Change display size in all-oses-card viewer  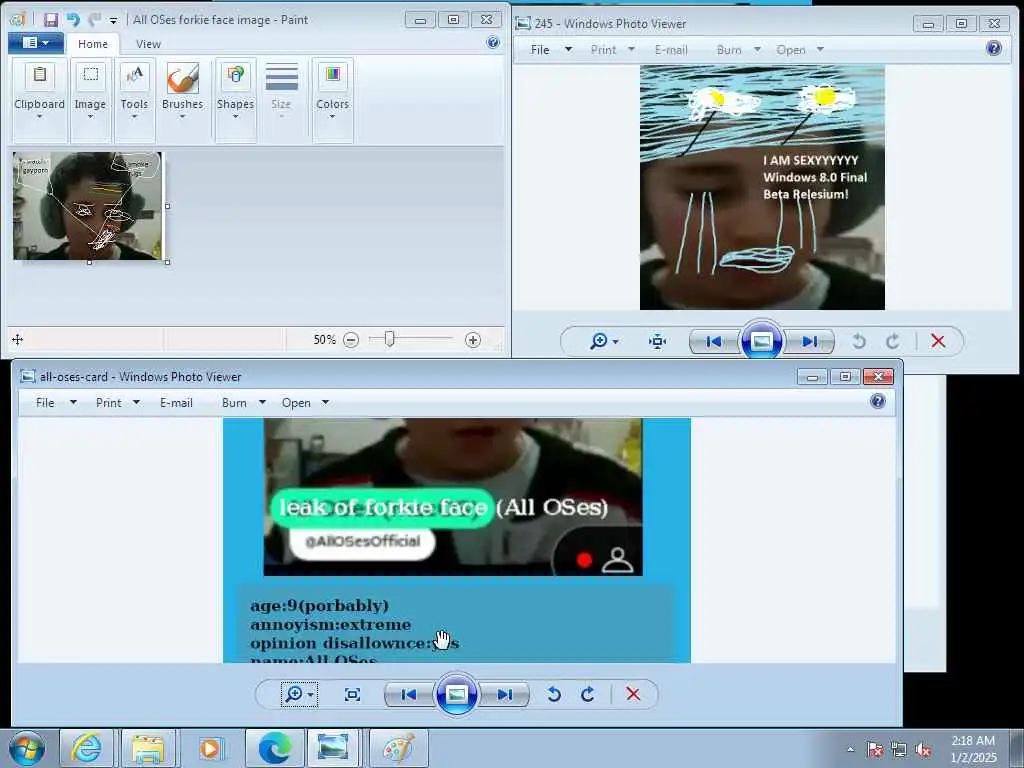point(299,694)
